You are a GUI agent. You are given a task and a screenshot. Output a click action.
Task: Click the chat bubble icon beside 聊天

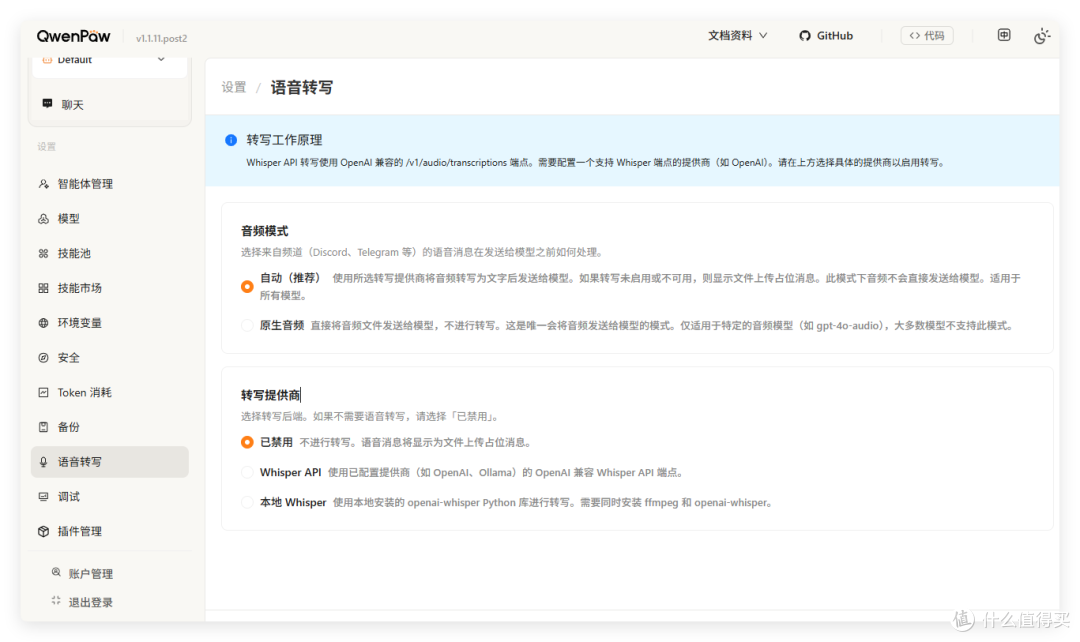[47, 103]
